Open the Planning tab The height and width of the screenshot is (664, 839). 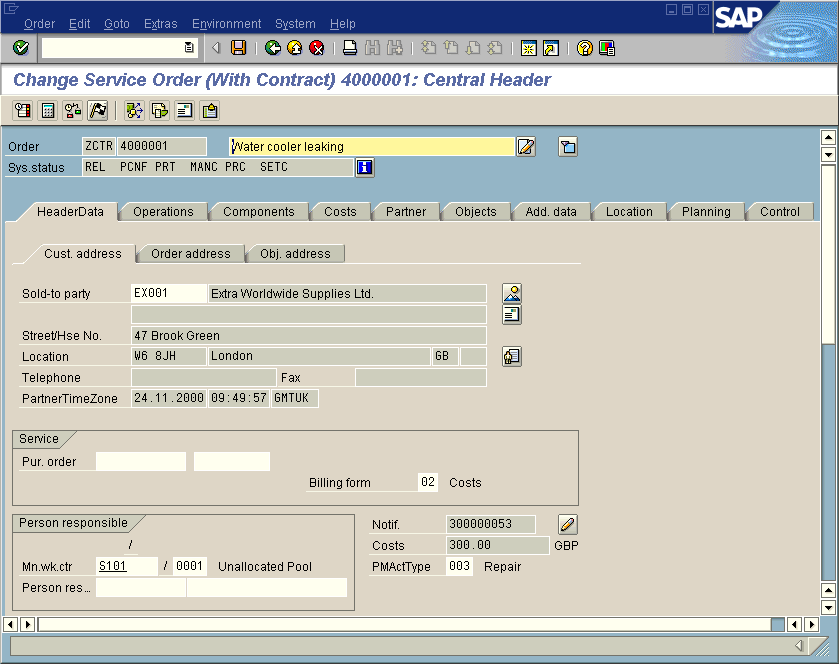(706, 212)
